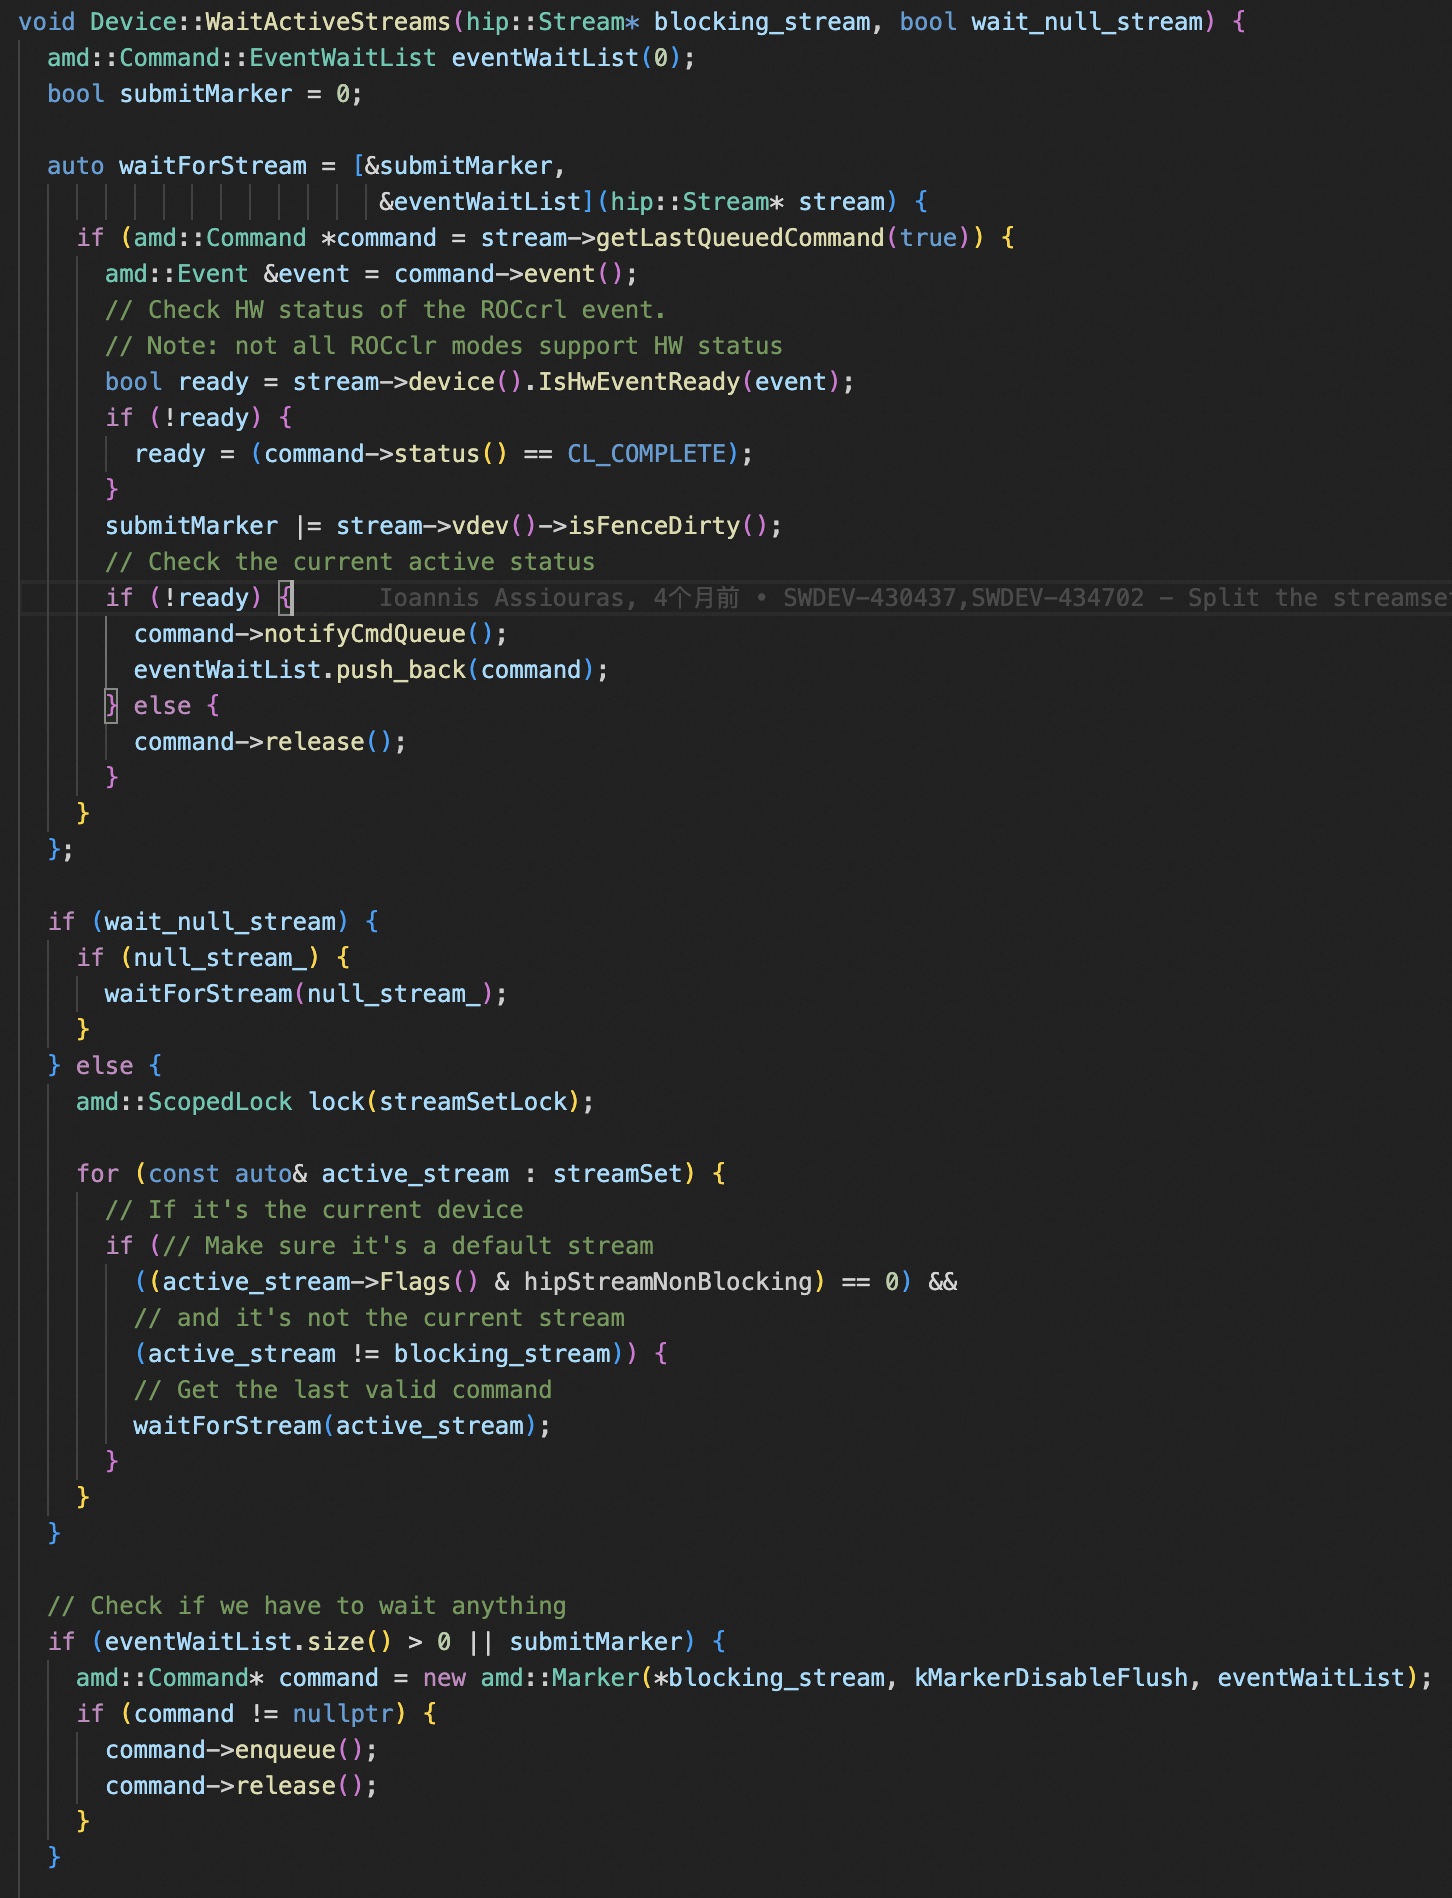The width and height of the screenshot is (1452, 1898).
Task: Click the streamSetLock variable
Action: click(473, 1102)
